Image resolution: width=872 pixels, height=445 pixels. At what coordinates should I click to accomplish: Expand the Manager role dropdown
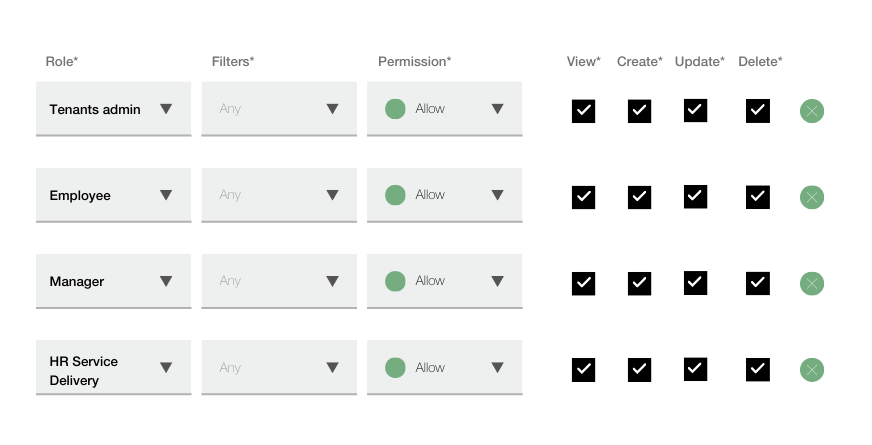pyautogui.click(x=113, y=281)
